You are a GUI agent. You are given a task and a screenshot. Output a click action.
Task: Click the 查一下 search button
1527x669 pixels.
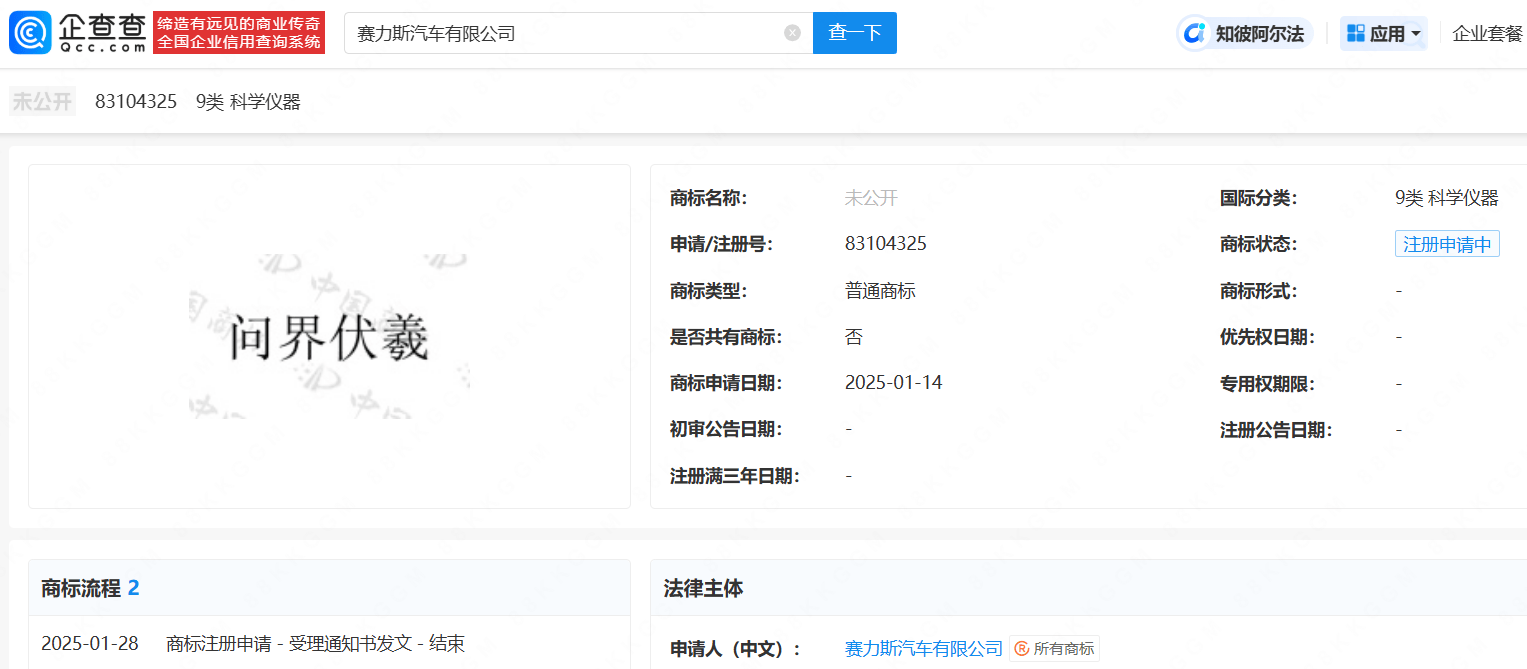(x=855, y=33)
